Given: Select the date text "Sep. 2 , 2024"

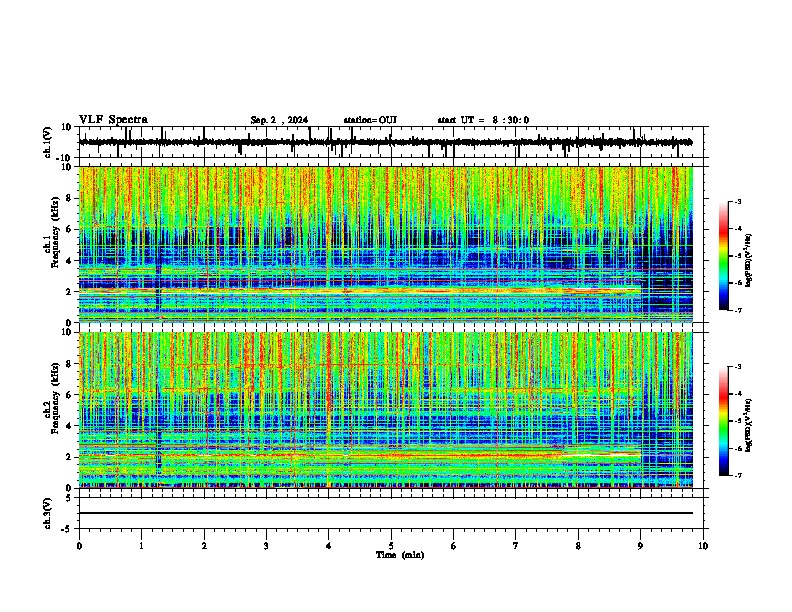Looking at the screenshot, I should (x=279, y=120).
